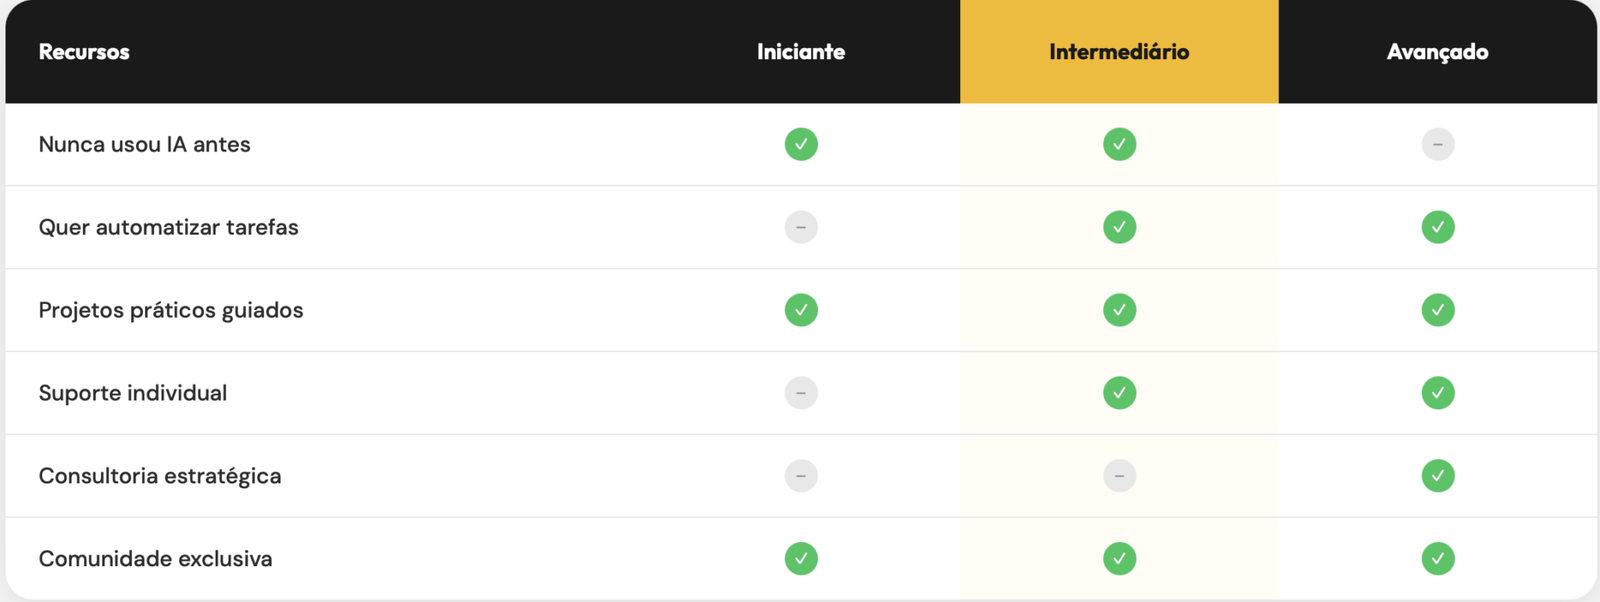Click the Recursos header label
The image size is (1600, 602).
pyautogui.click(x=84, y=52)
